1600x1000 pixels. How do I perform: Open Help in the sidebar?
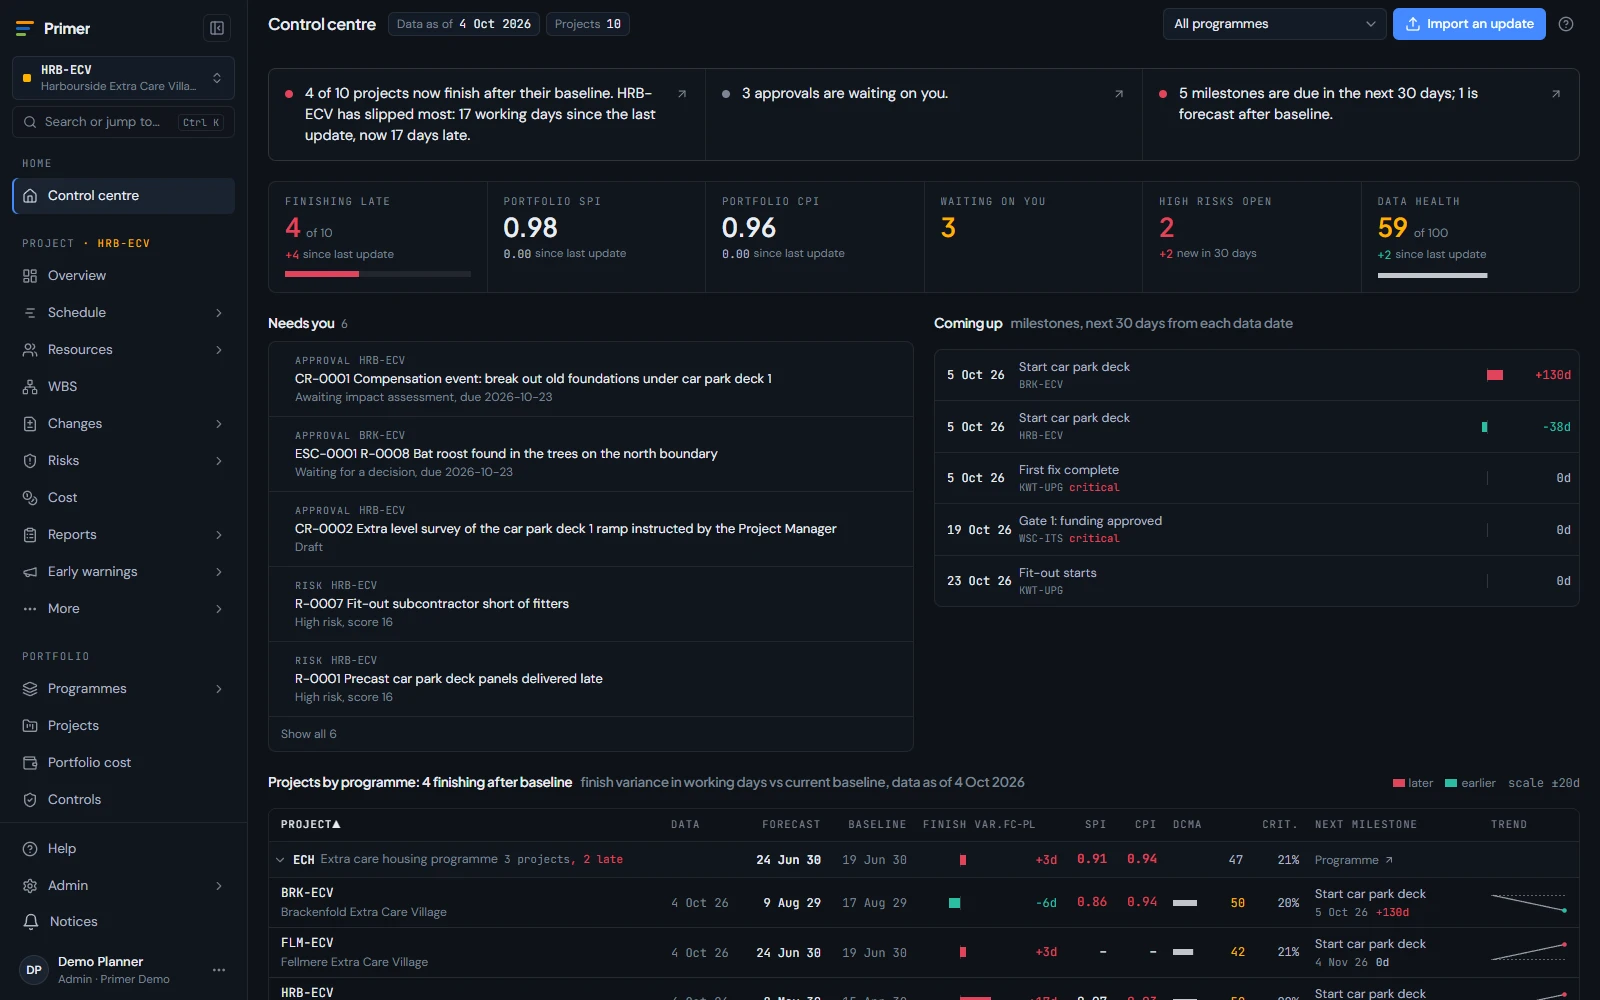(x=123, y=849)
